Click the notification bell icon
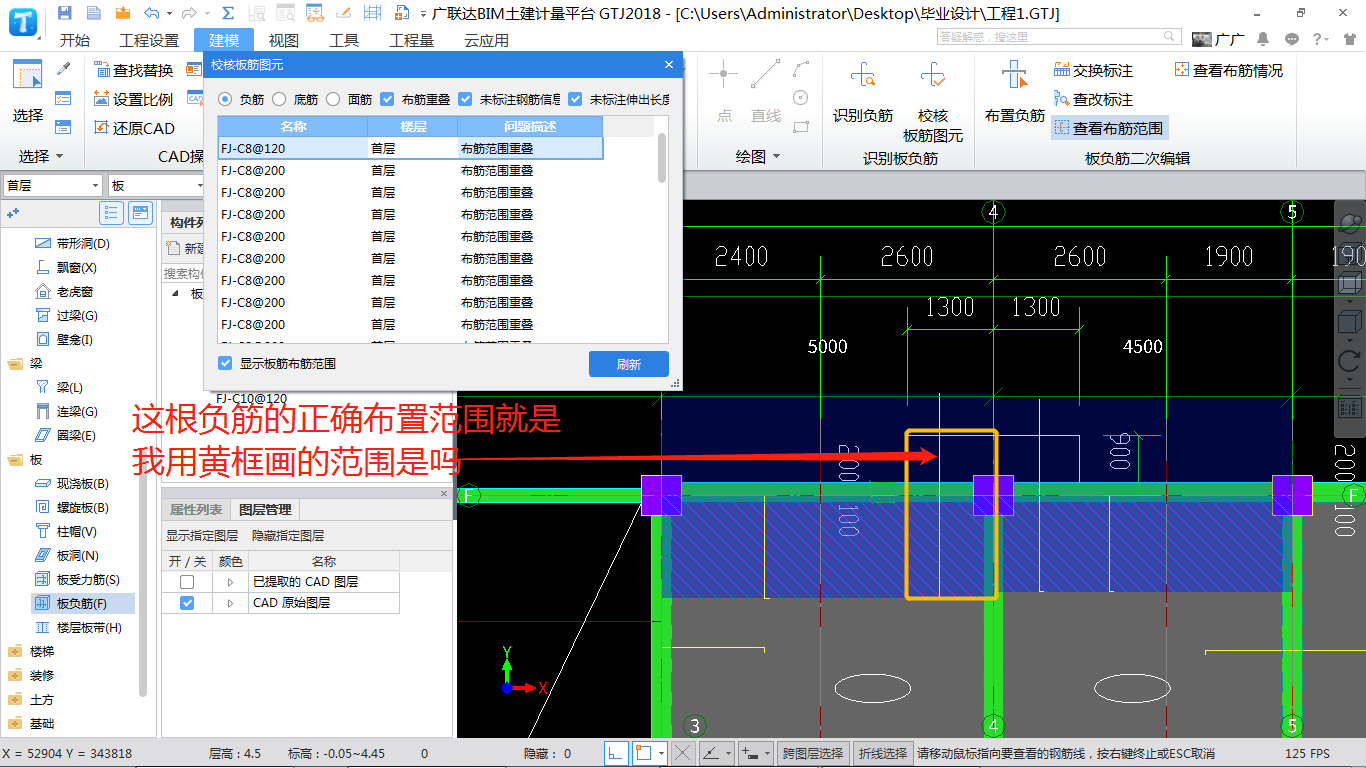1366x768 pixels. click(x=1264, y=39)
